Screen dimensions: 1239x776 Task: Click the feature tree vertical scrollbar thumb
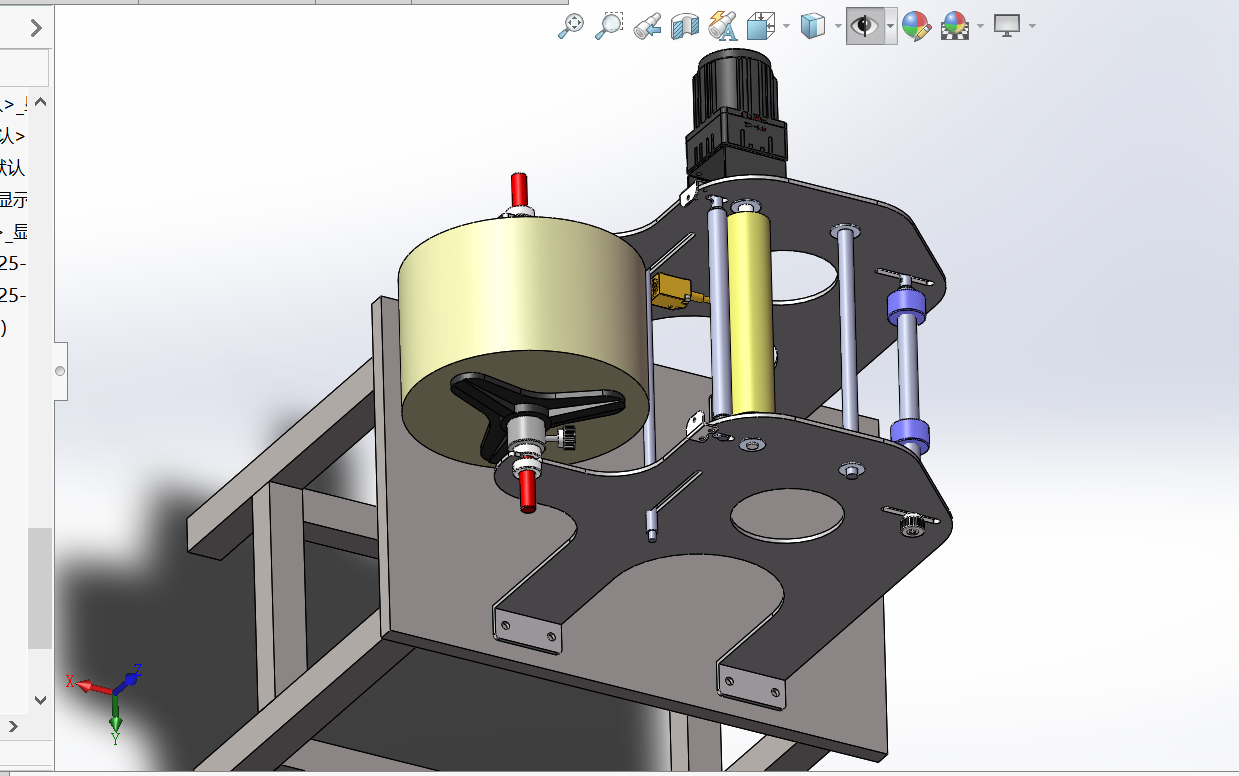[40, 588]
